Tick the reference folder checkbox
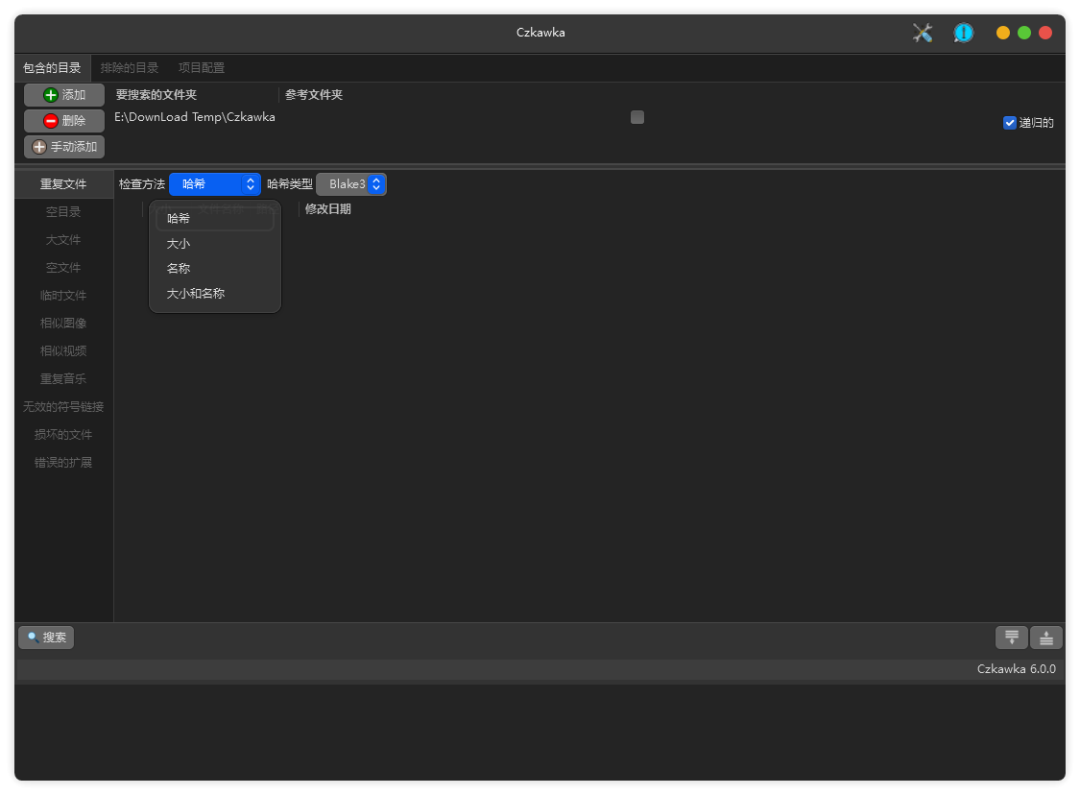 tap(637, 117)
